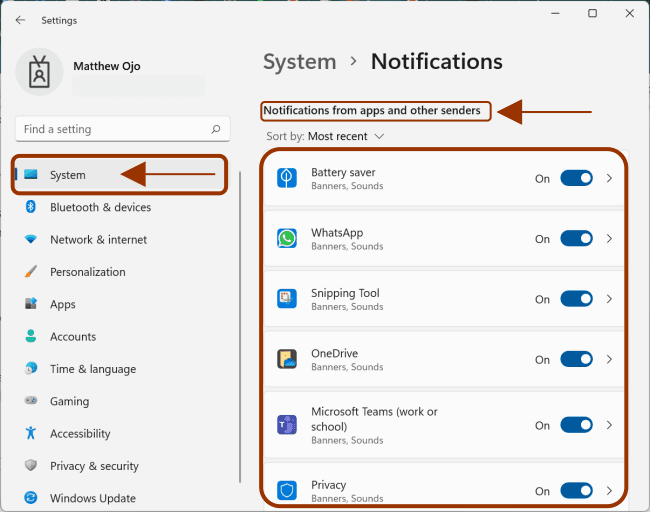Open the Apps settings label
650x512 pixels.
pyautogui.click(x=63, y=304)
